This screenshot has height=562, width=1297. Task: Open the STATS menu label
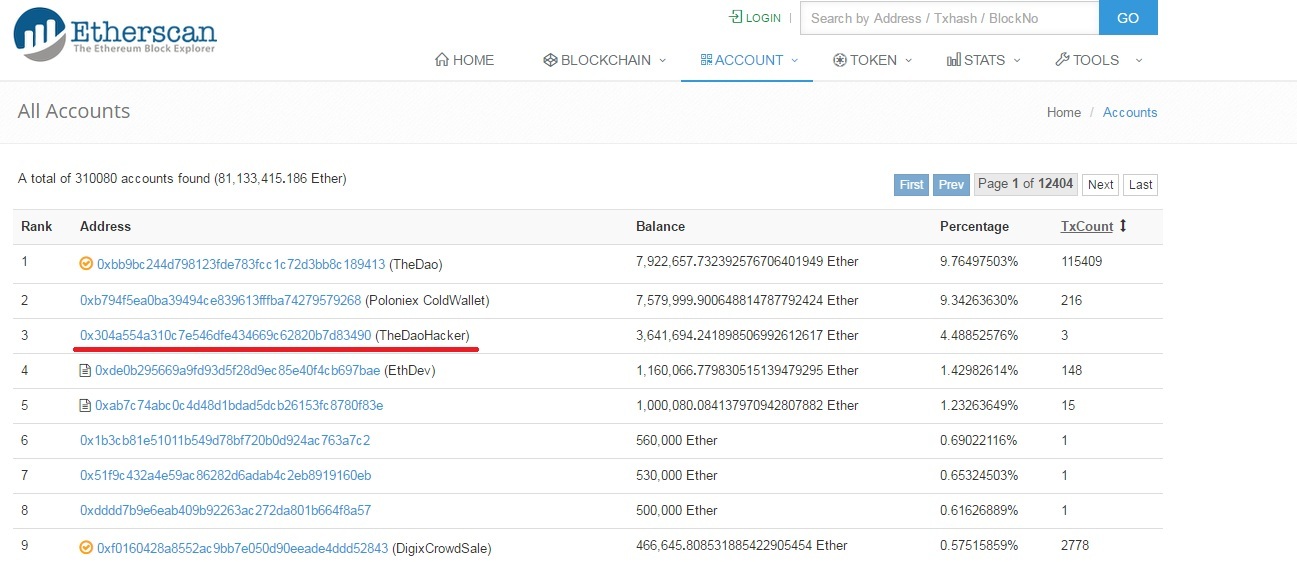(984, 60)
